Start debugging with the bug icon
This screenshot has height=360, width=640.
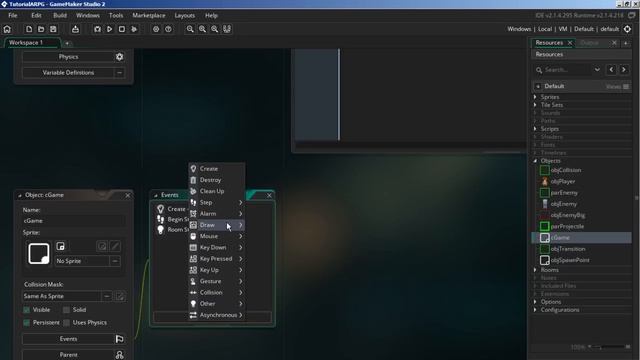coord(97,29)
